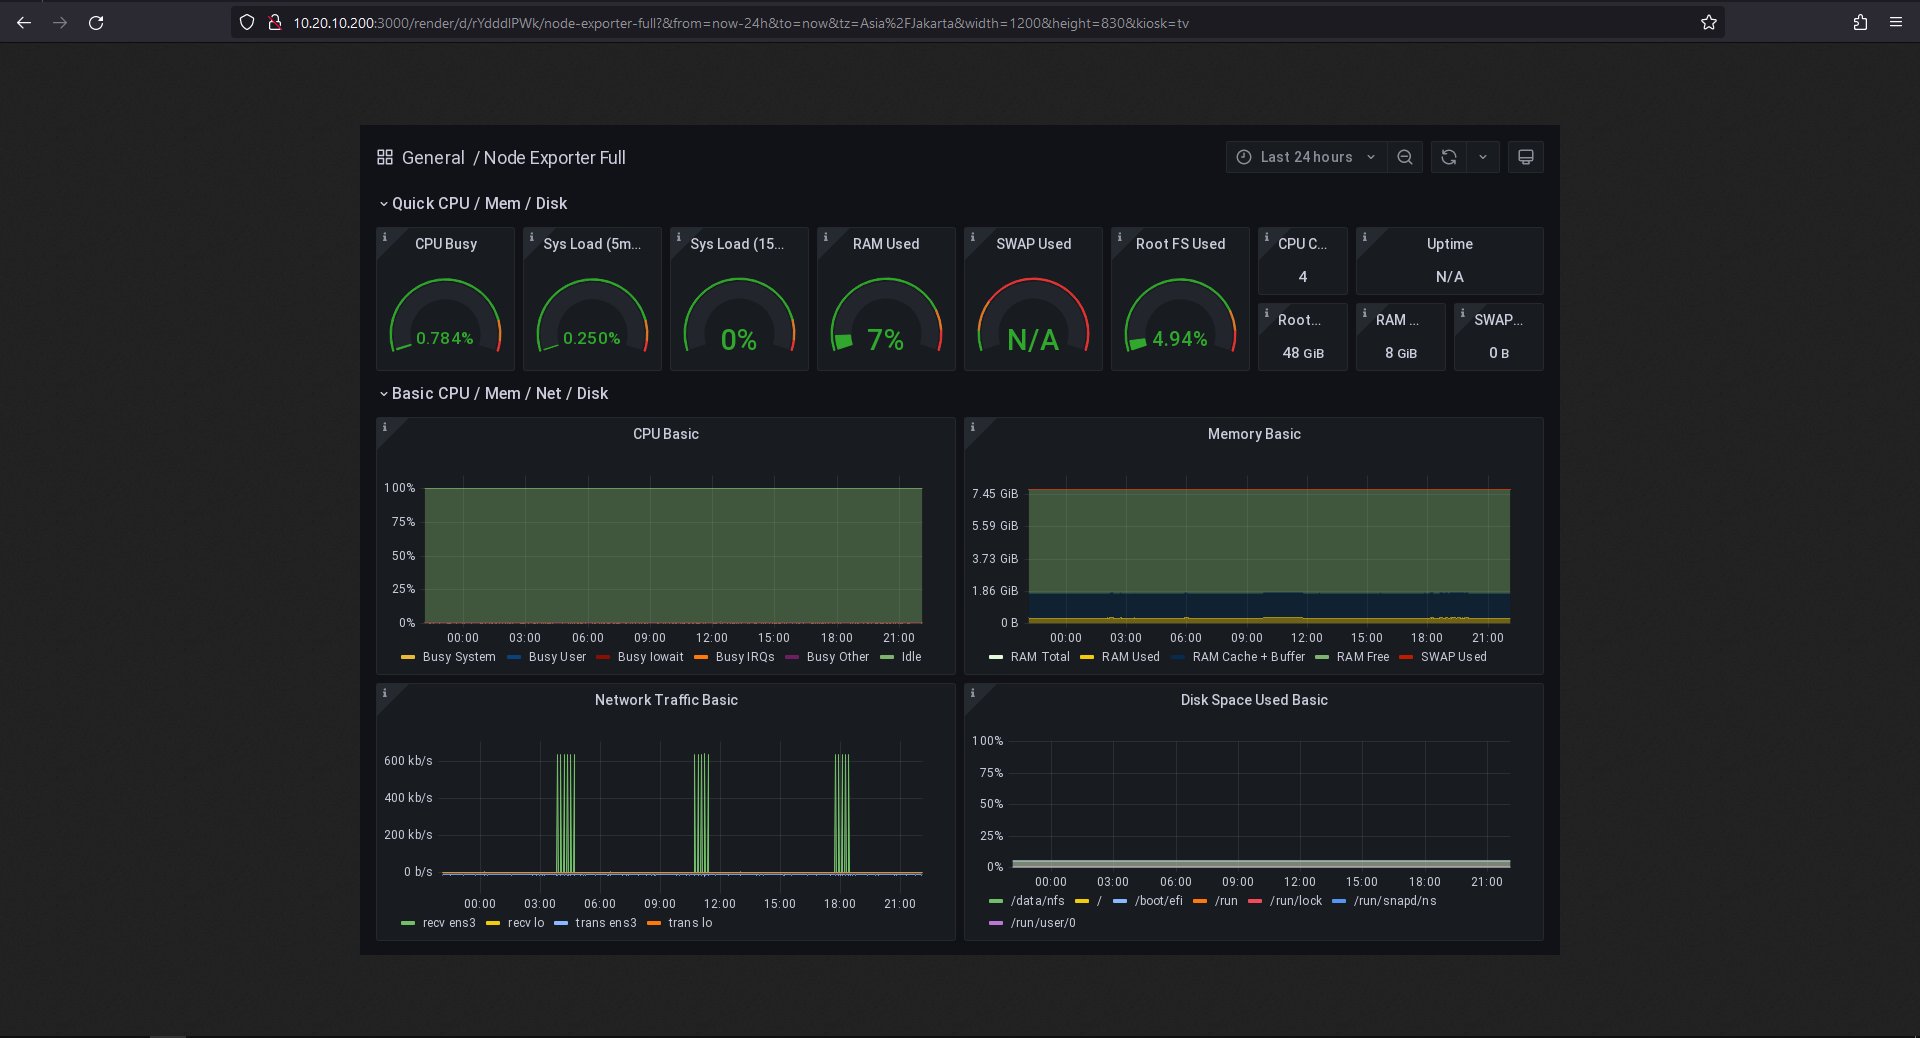Open the info icon on CPU Busy panel
The height and width of the screenshot is (1038, 1920).
[x=385, y=237]
